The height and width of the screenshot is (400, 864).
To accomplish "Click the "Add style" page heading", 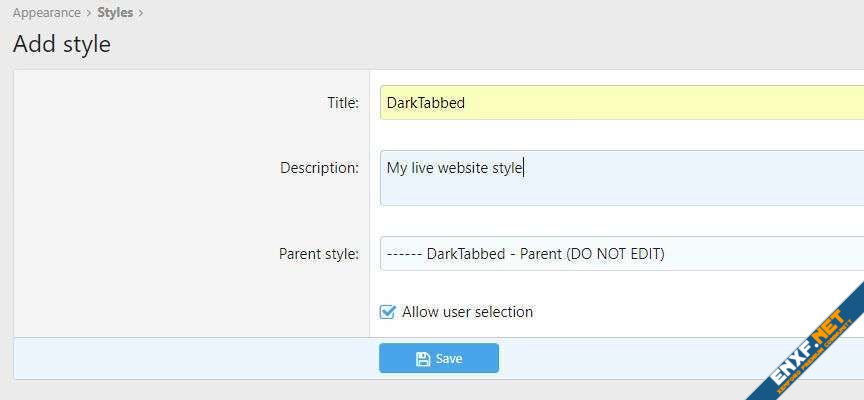I will 62,44.
